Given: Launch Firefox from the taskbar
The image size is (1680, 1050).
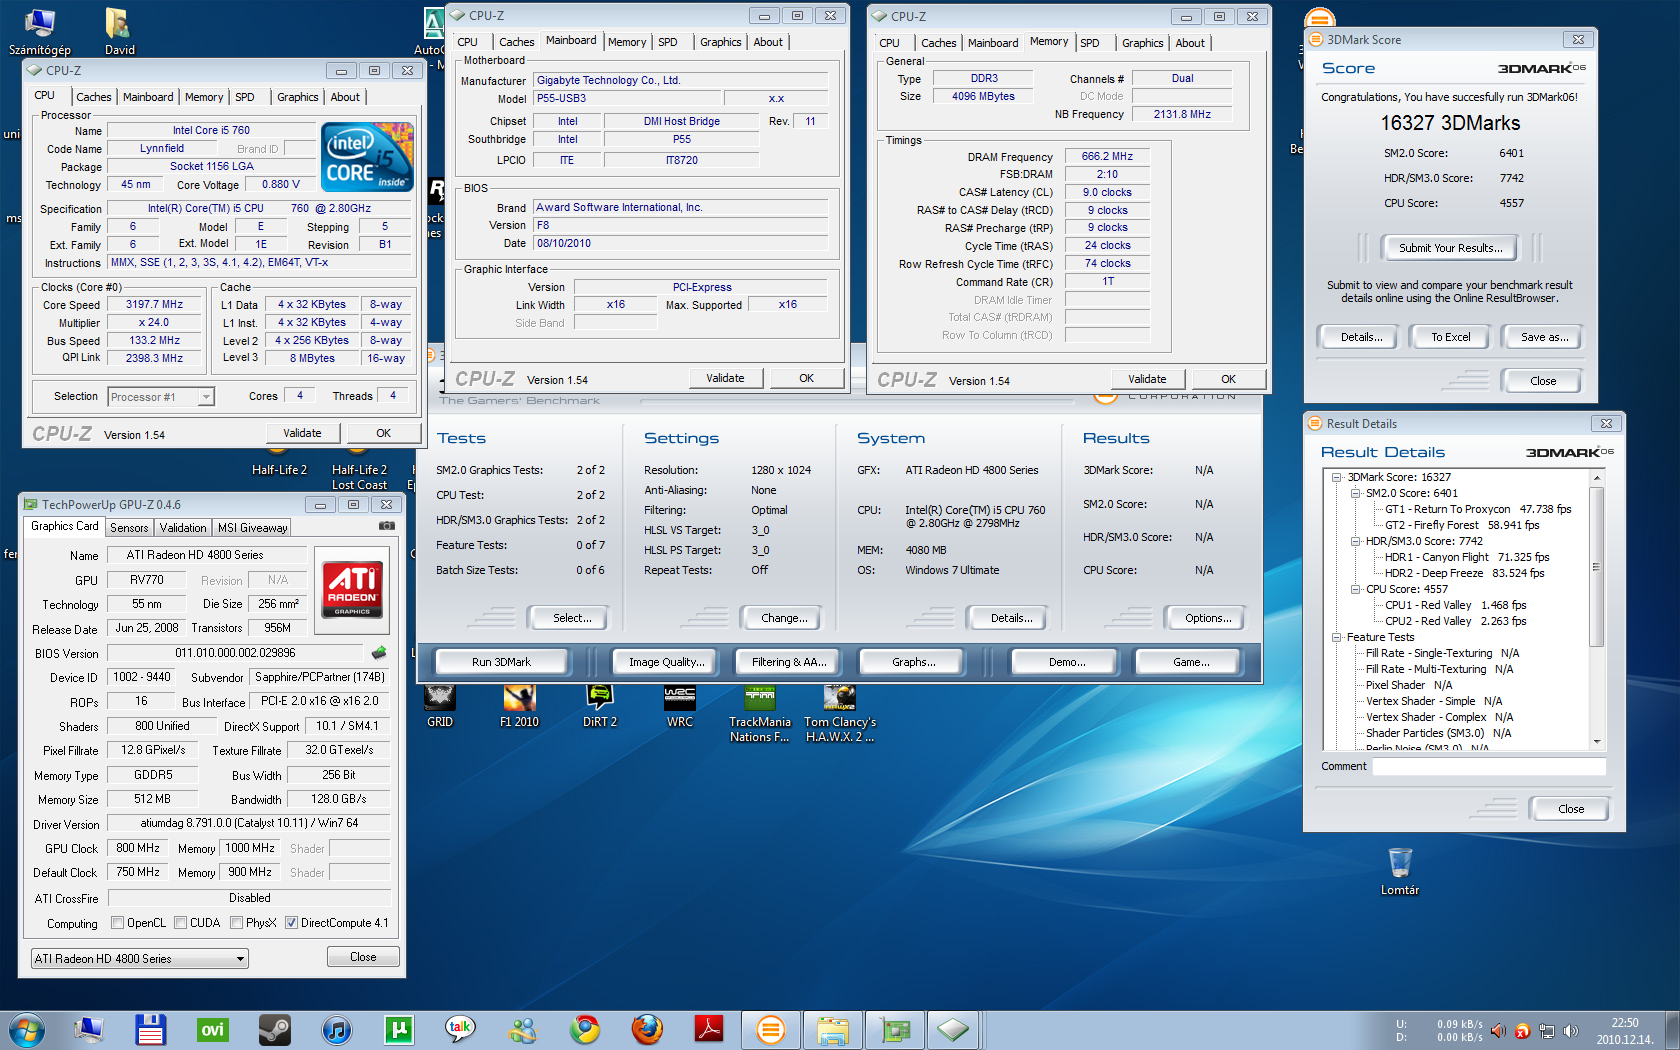Looking at the screenshot, I should coord(647,1029).
